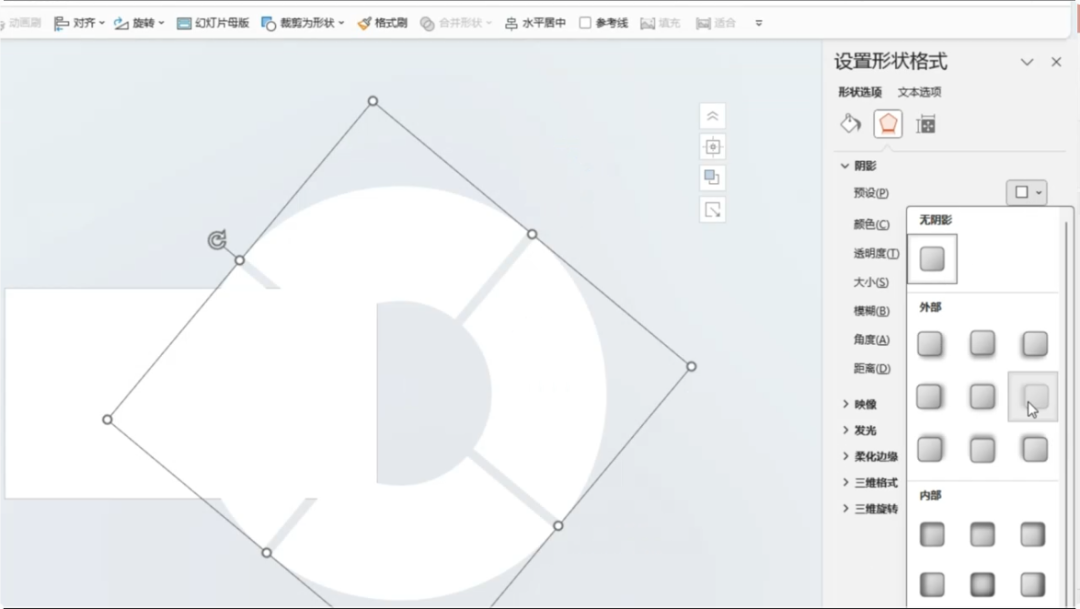
Task: Apply the 外部 shadow preset, bottom row middle
Action: pyautogui.click(x=982, y=450)
